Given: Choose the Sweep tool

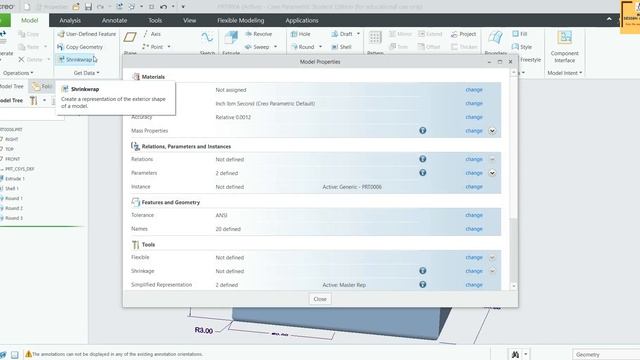Looking at the screenshot, I should point(257,47).
